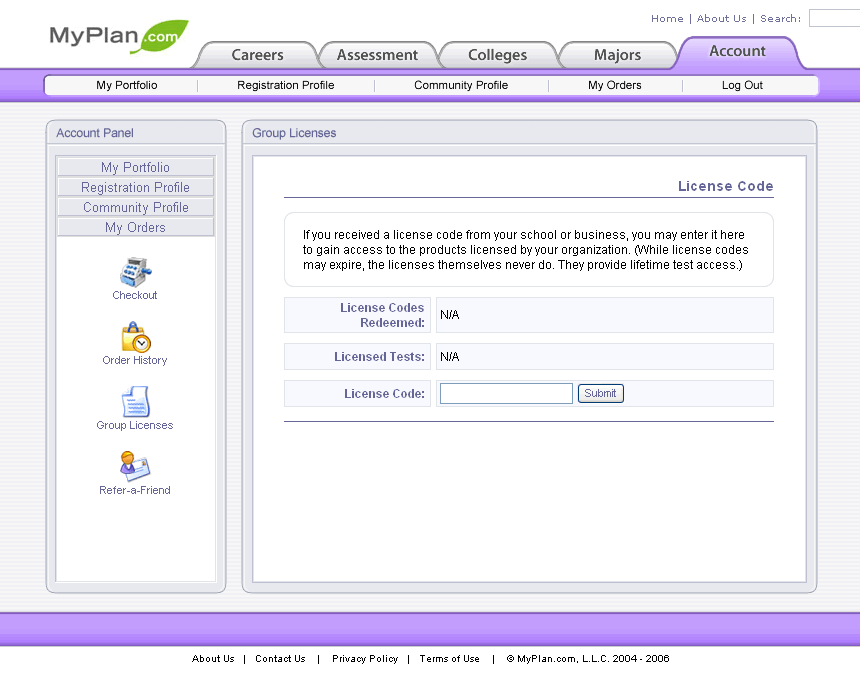Open My Portfolio in the purple submenu bar

(127, 85)
